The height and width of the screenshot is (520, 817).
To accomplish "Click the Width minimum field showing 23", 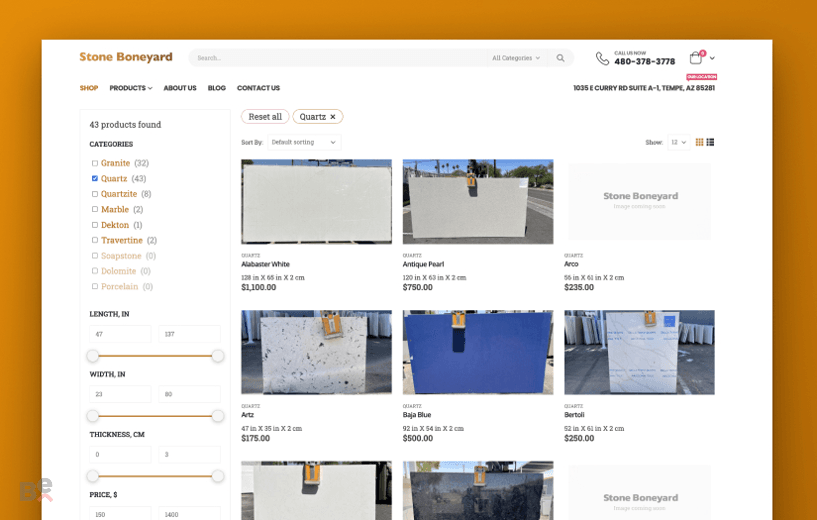I will pyautogui.click(x=120, y=394).
